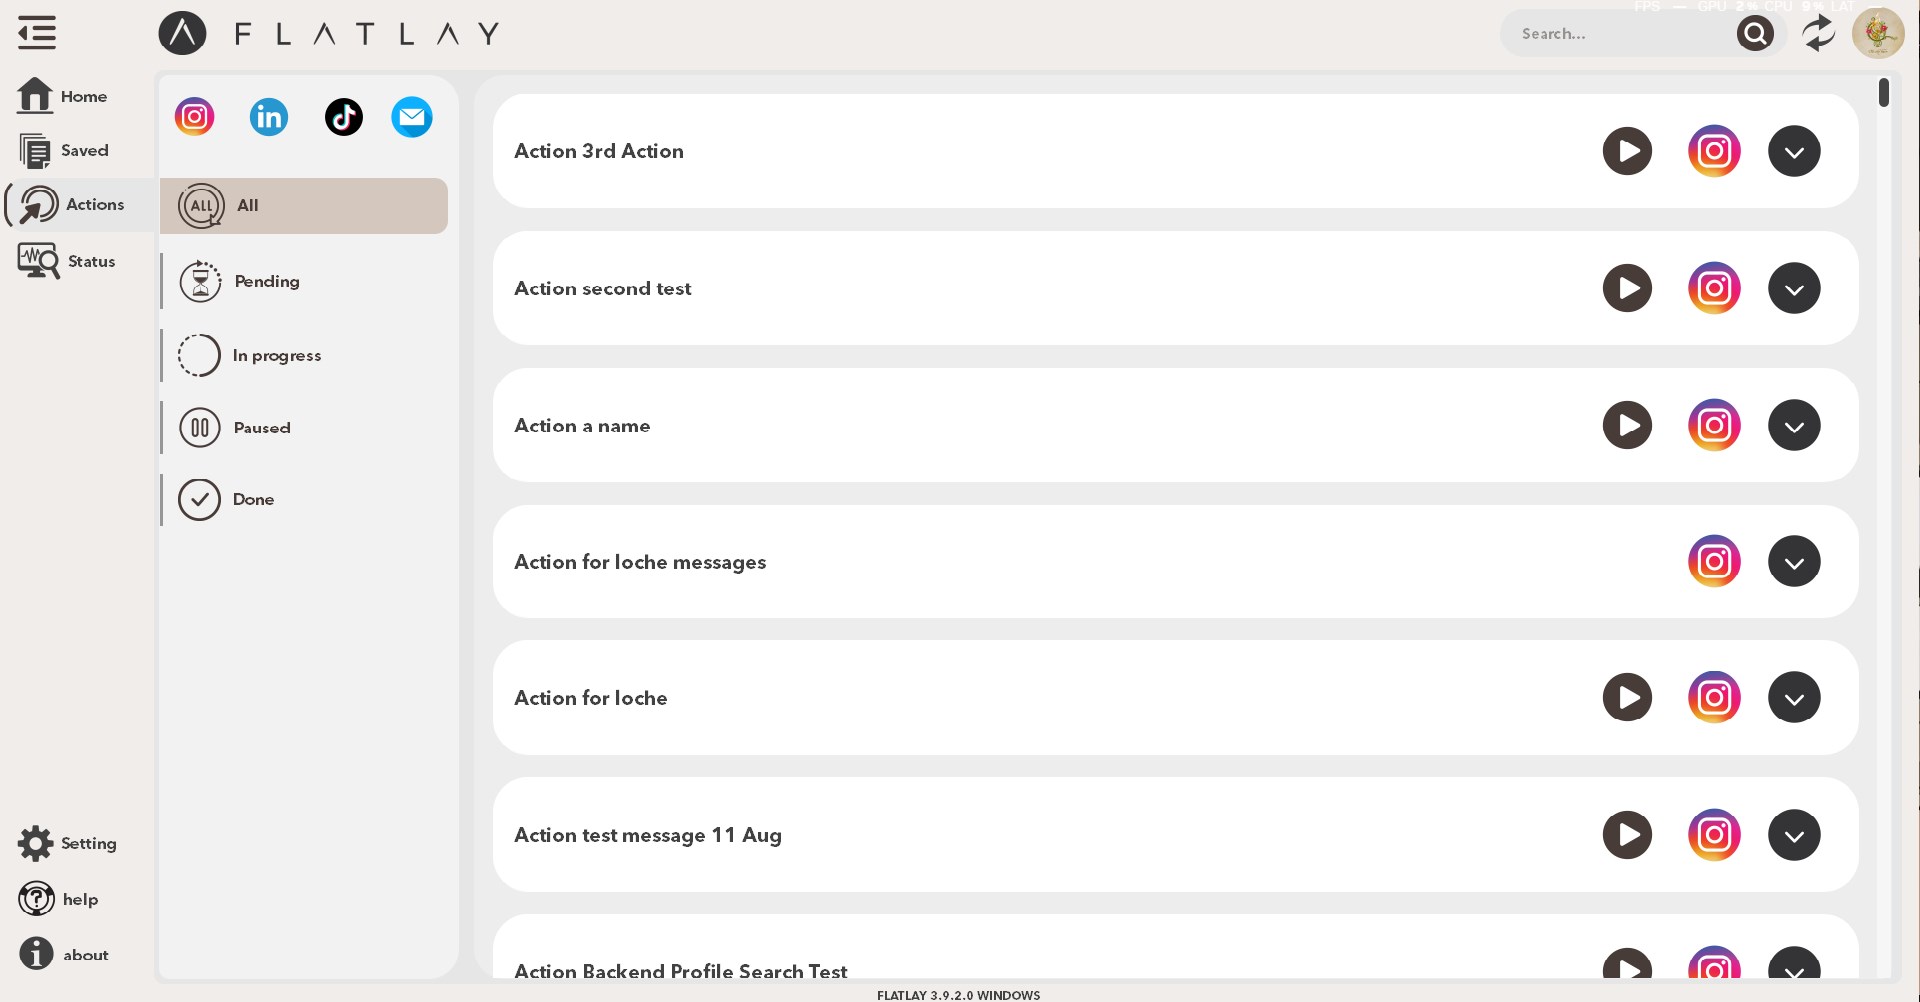This screenshot has width=1920, height=1002.
Task: Select the email platform filter icon
Action: coord(412,117)
